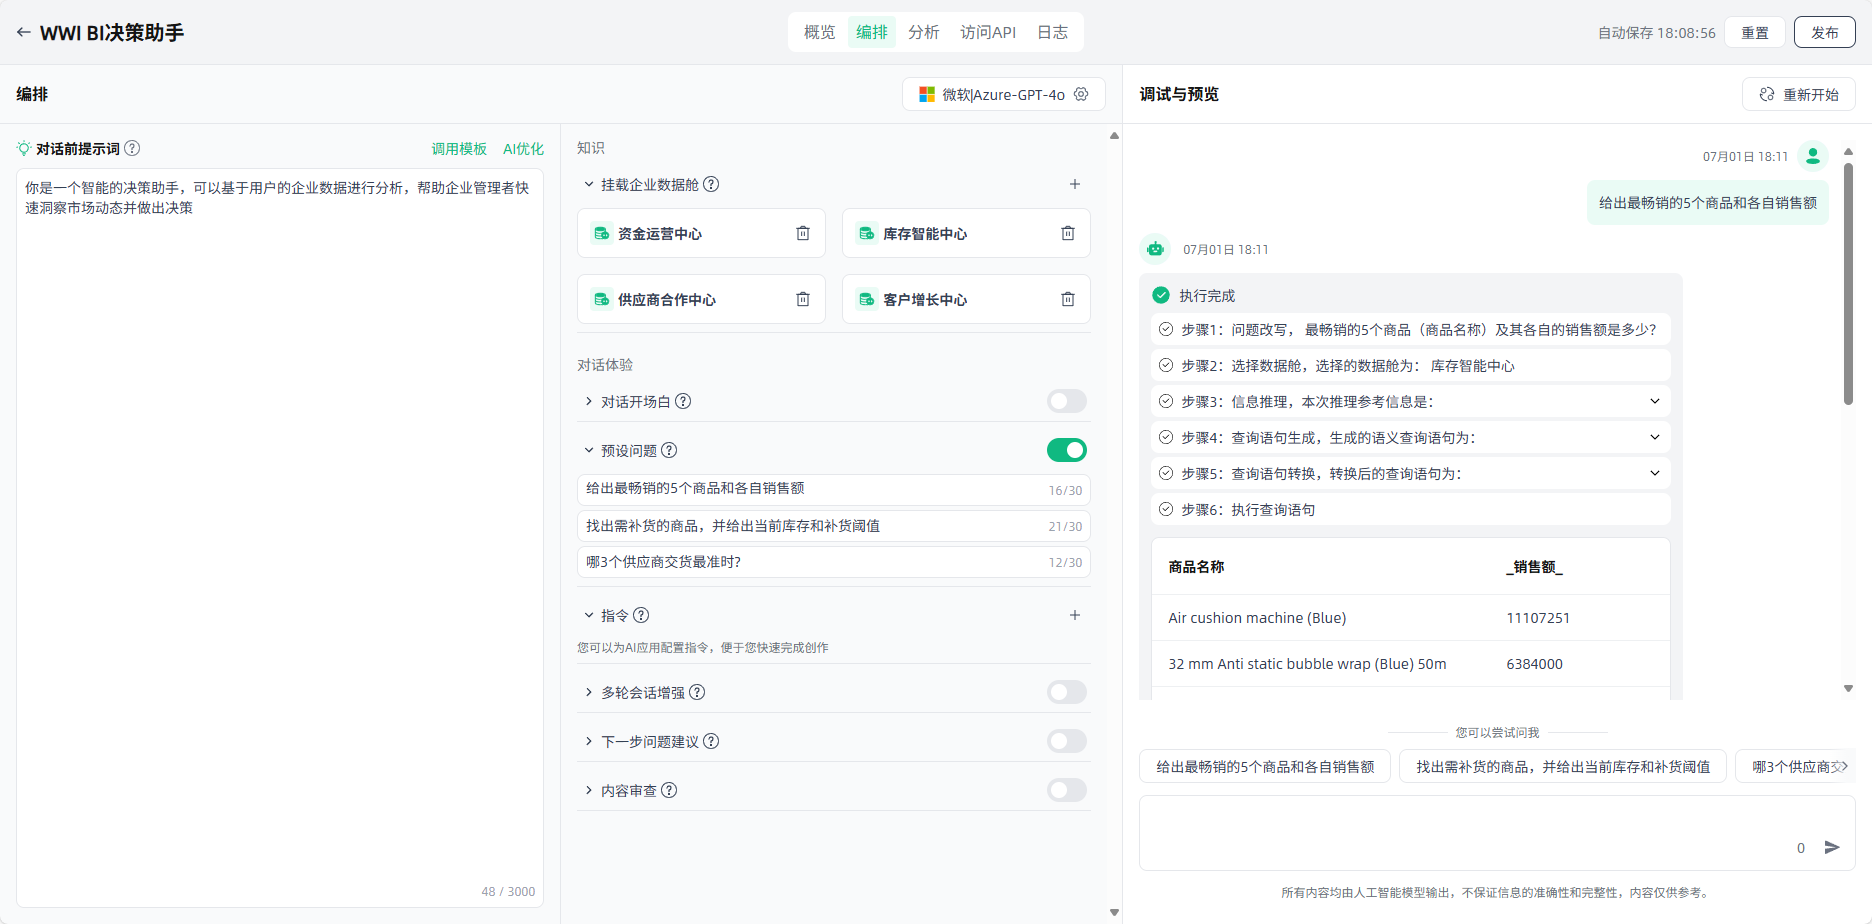Click the send message arrow icon

pyautogui.click(x=1832, y=847)
